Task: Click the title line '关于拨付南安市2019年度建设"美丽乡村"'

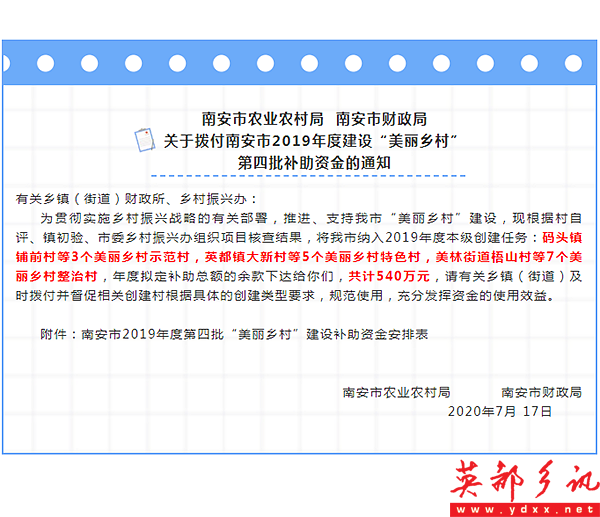Action: tap(310, 141)
